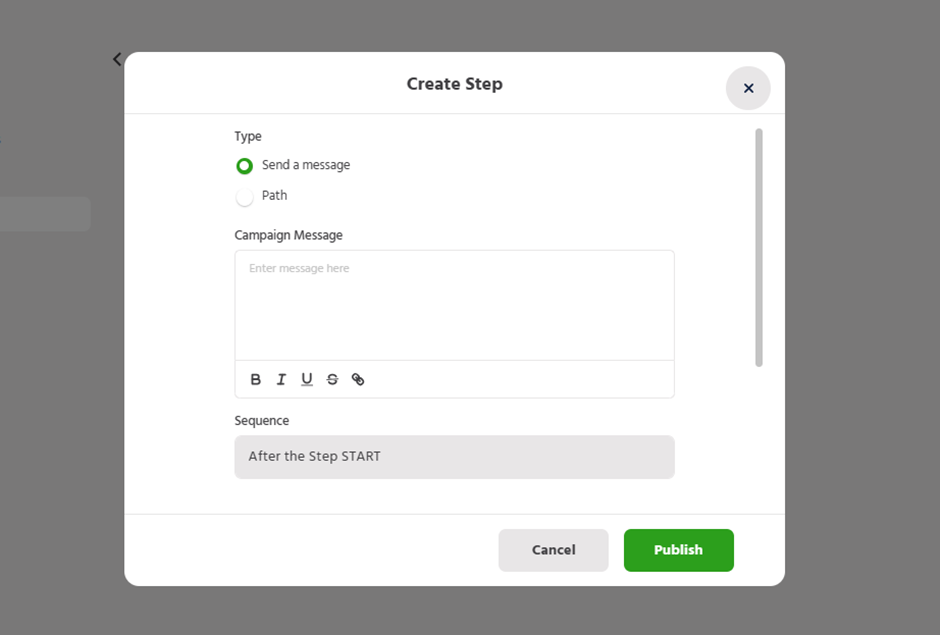Viewport: 940px width, 635px height.
Task: Click the 'Path' option label text
Action: [x=275, y=196]
